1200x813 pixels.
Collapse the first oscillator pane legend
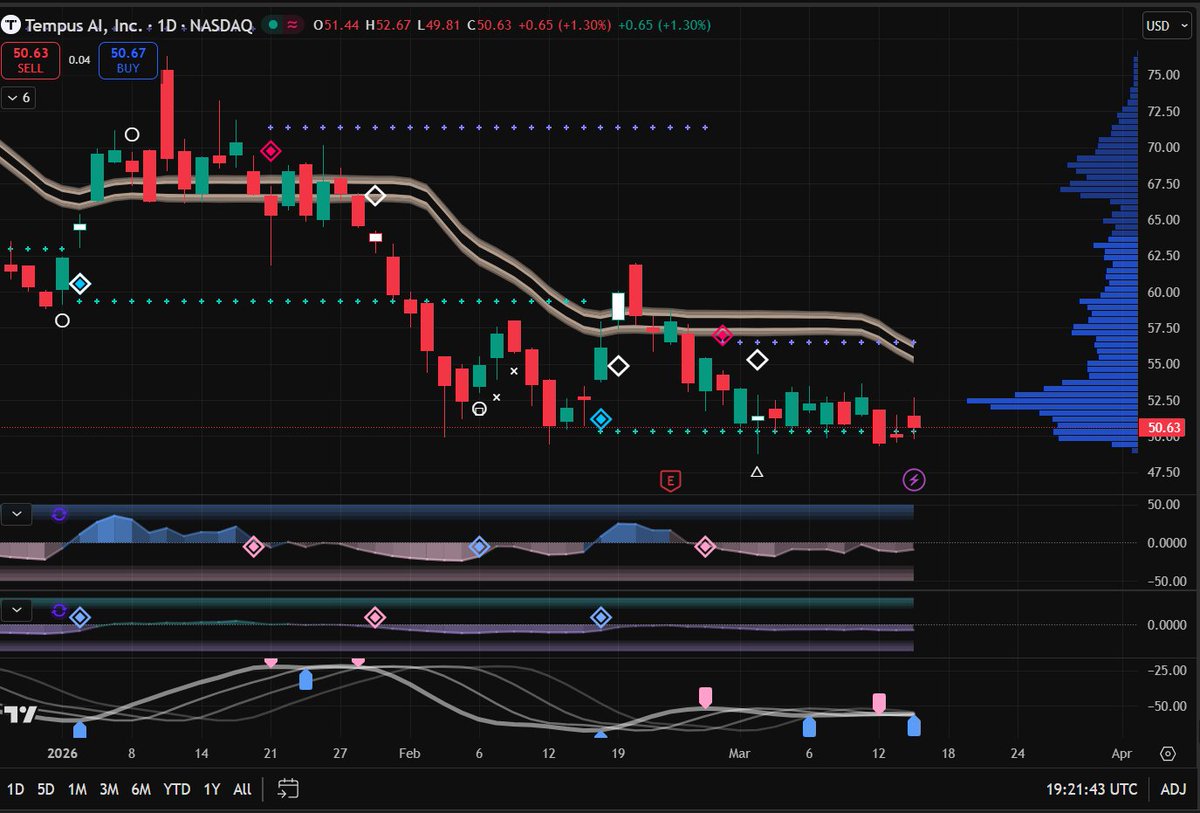pos(17,514)
